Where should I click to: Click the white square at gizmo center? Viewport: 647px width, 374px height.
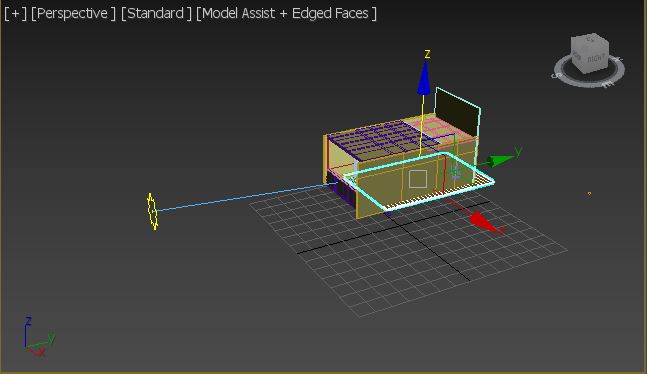[418, 179]
